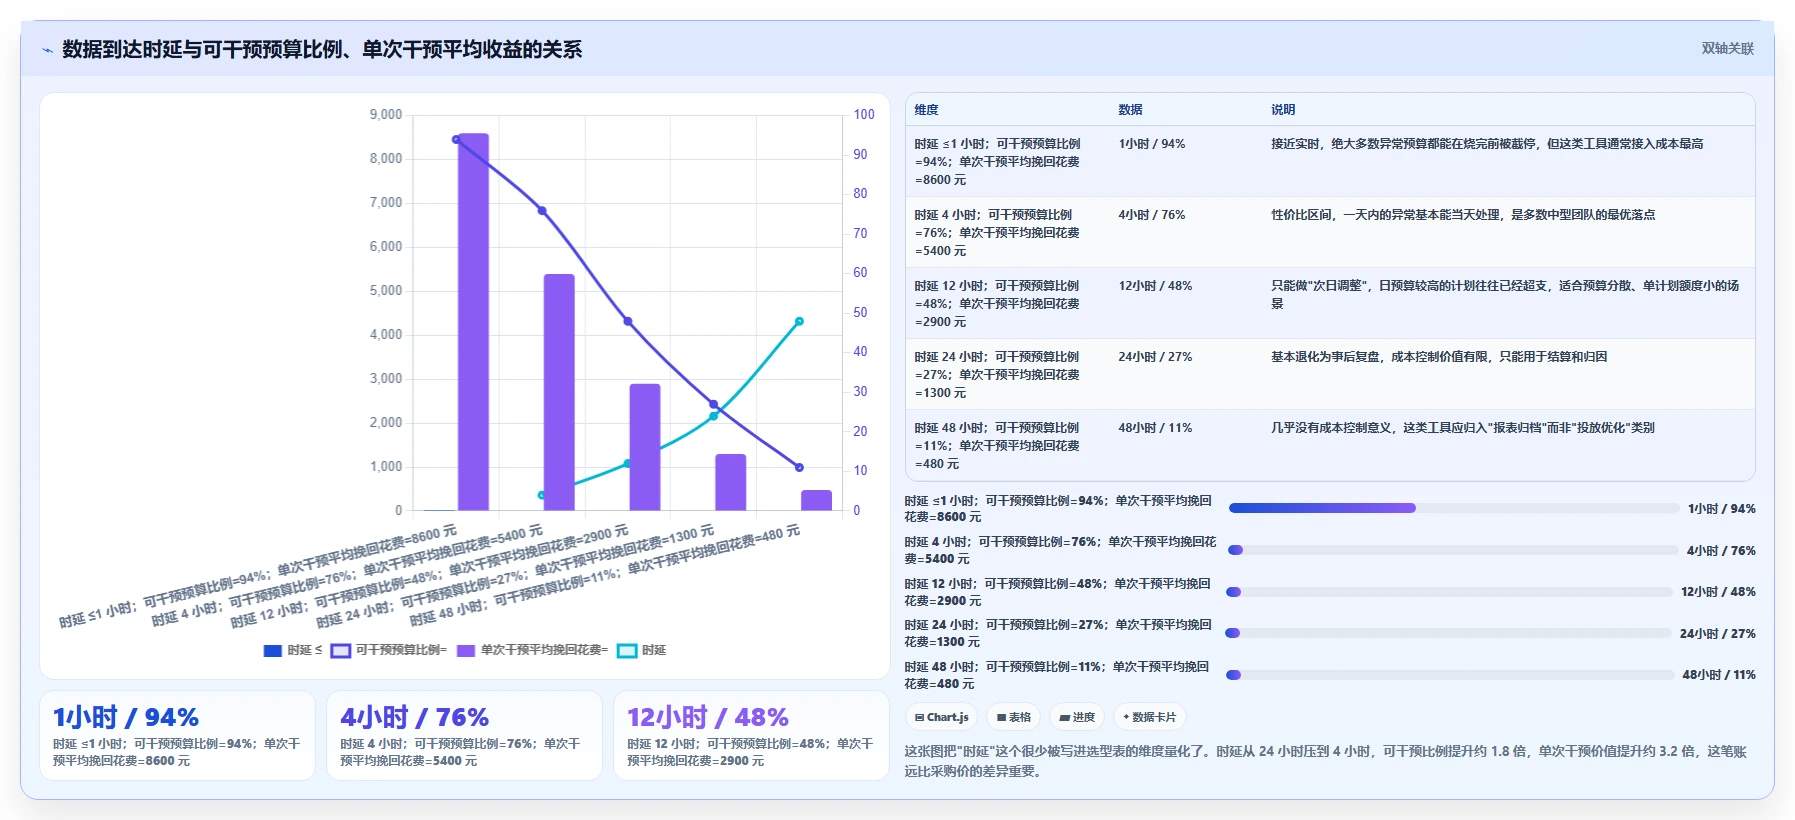Click the 表格 tag
The image size is (1795, 820).
tap(1014, 717)
